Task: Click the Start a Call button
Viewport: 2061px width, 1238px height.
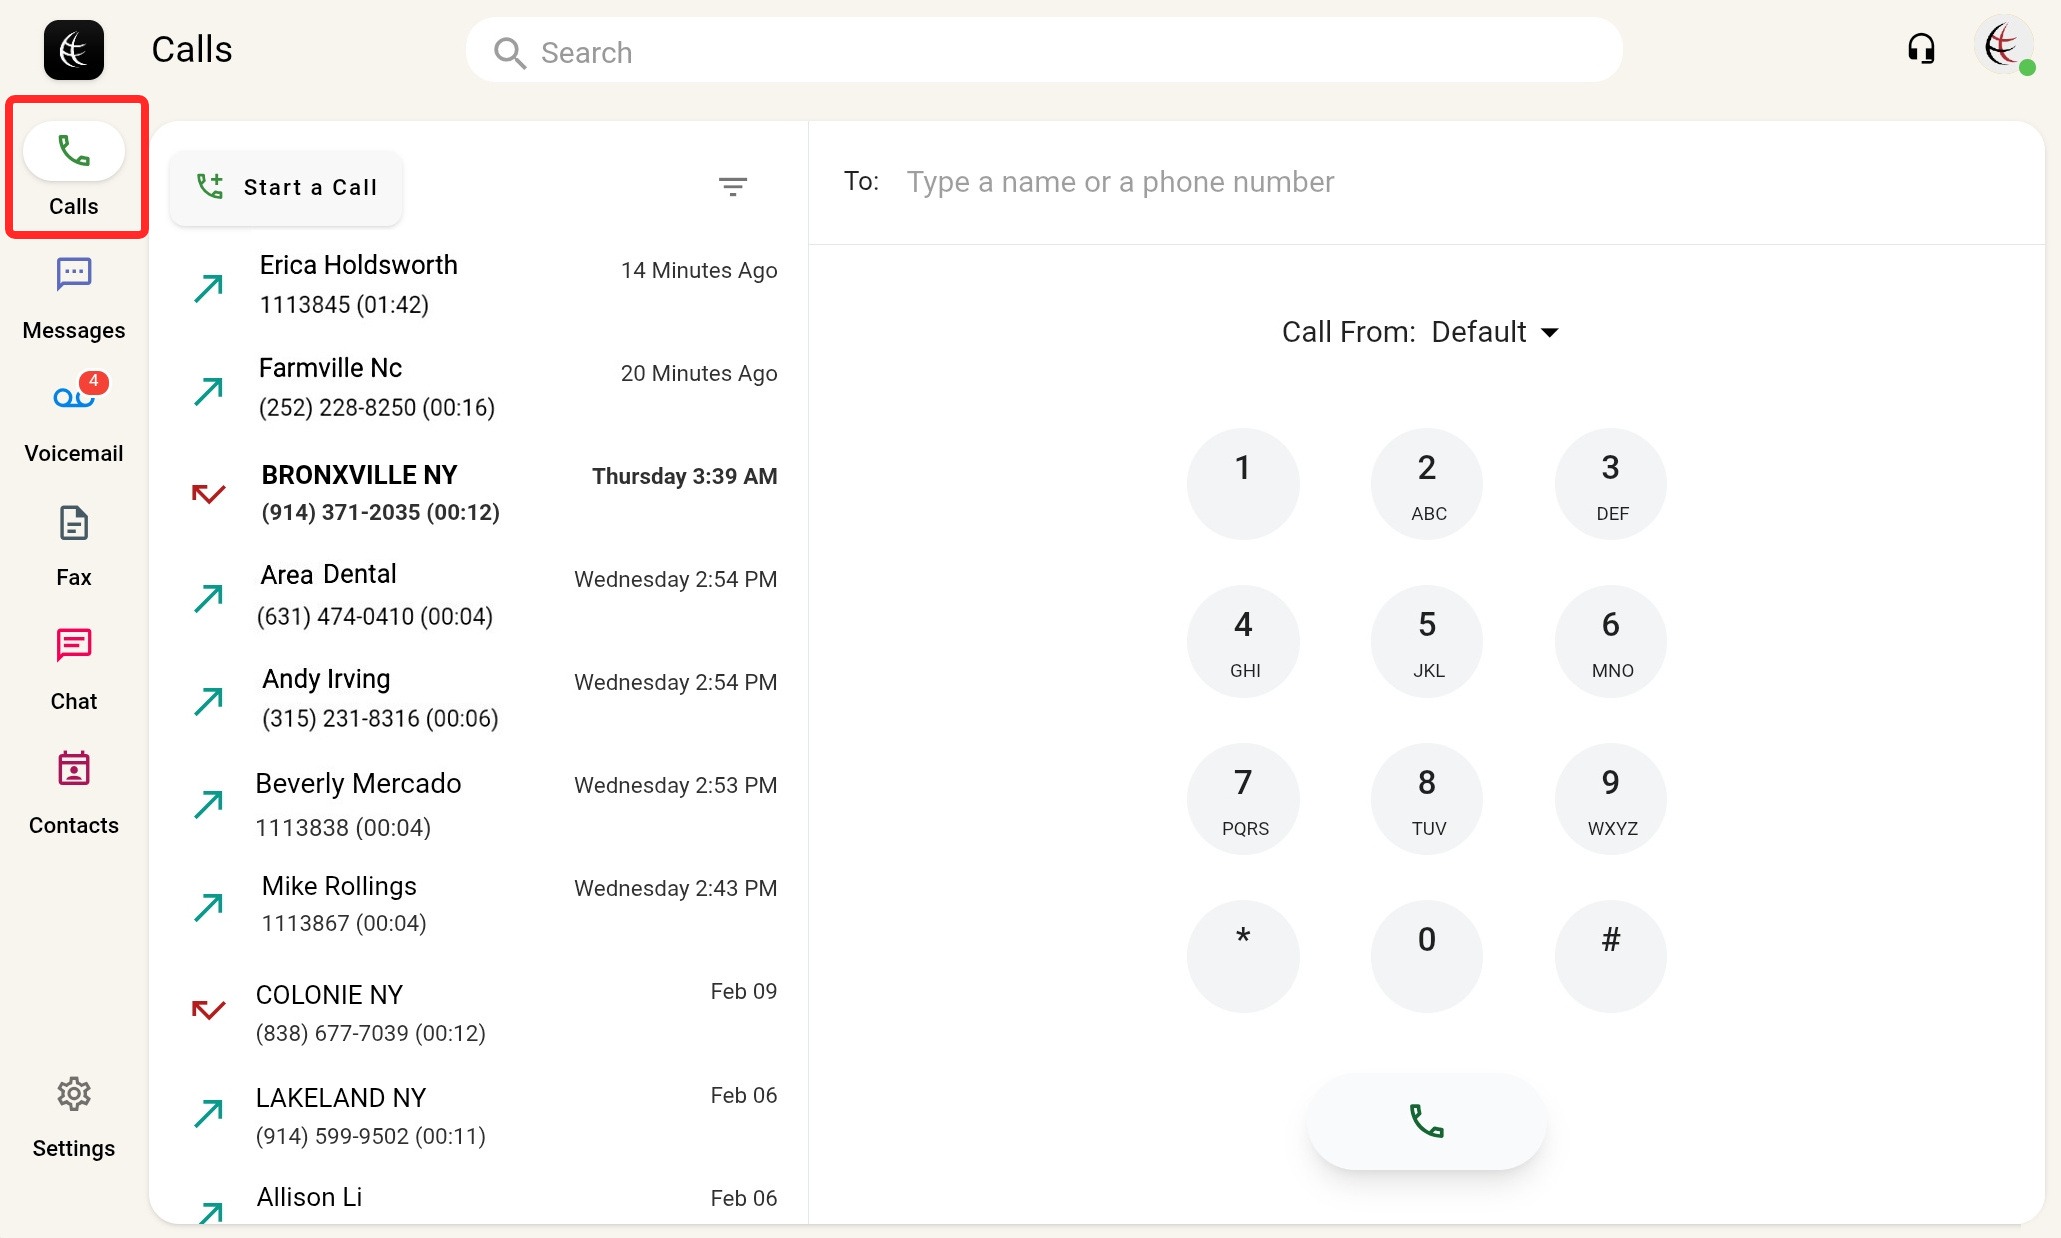Action: [x=287, y=187]
